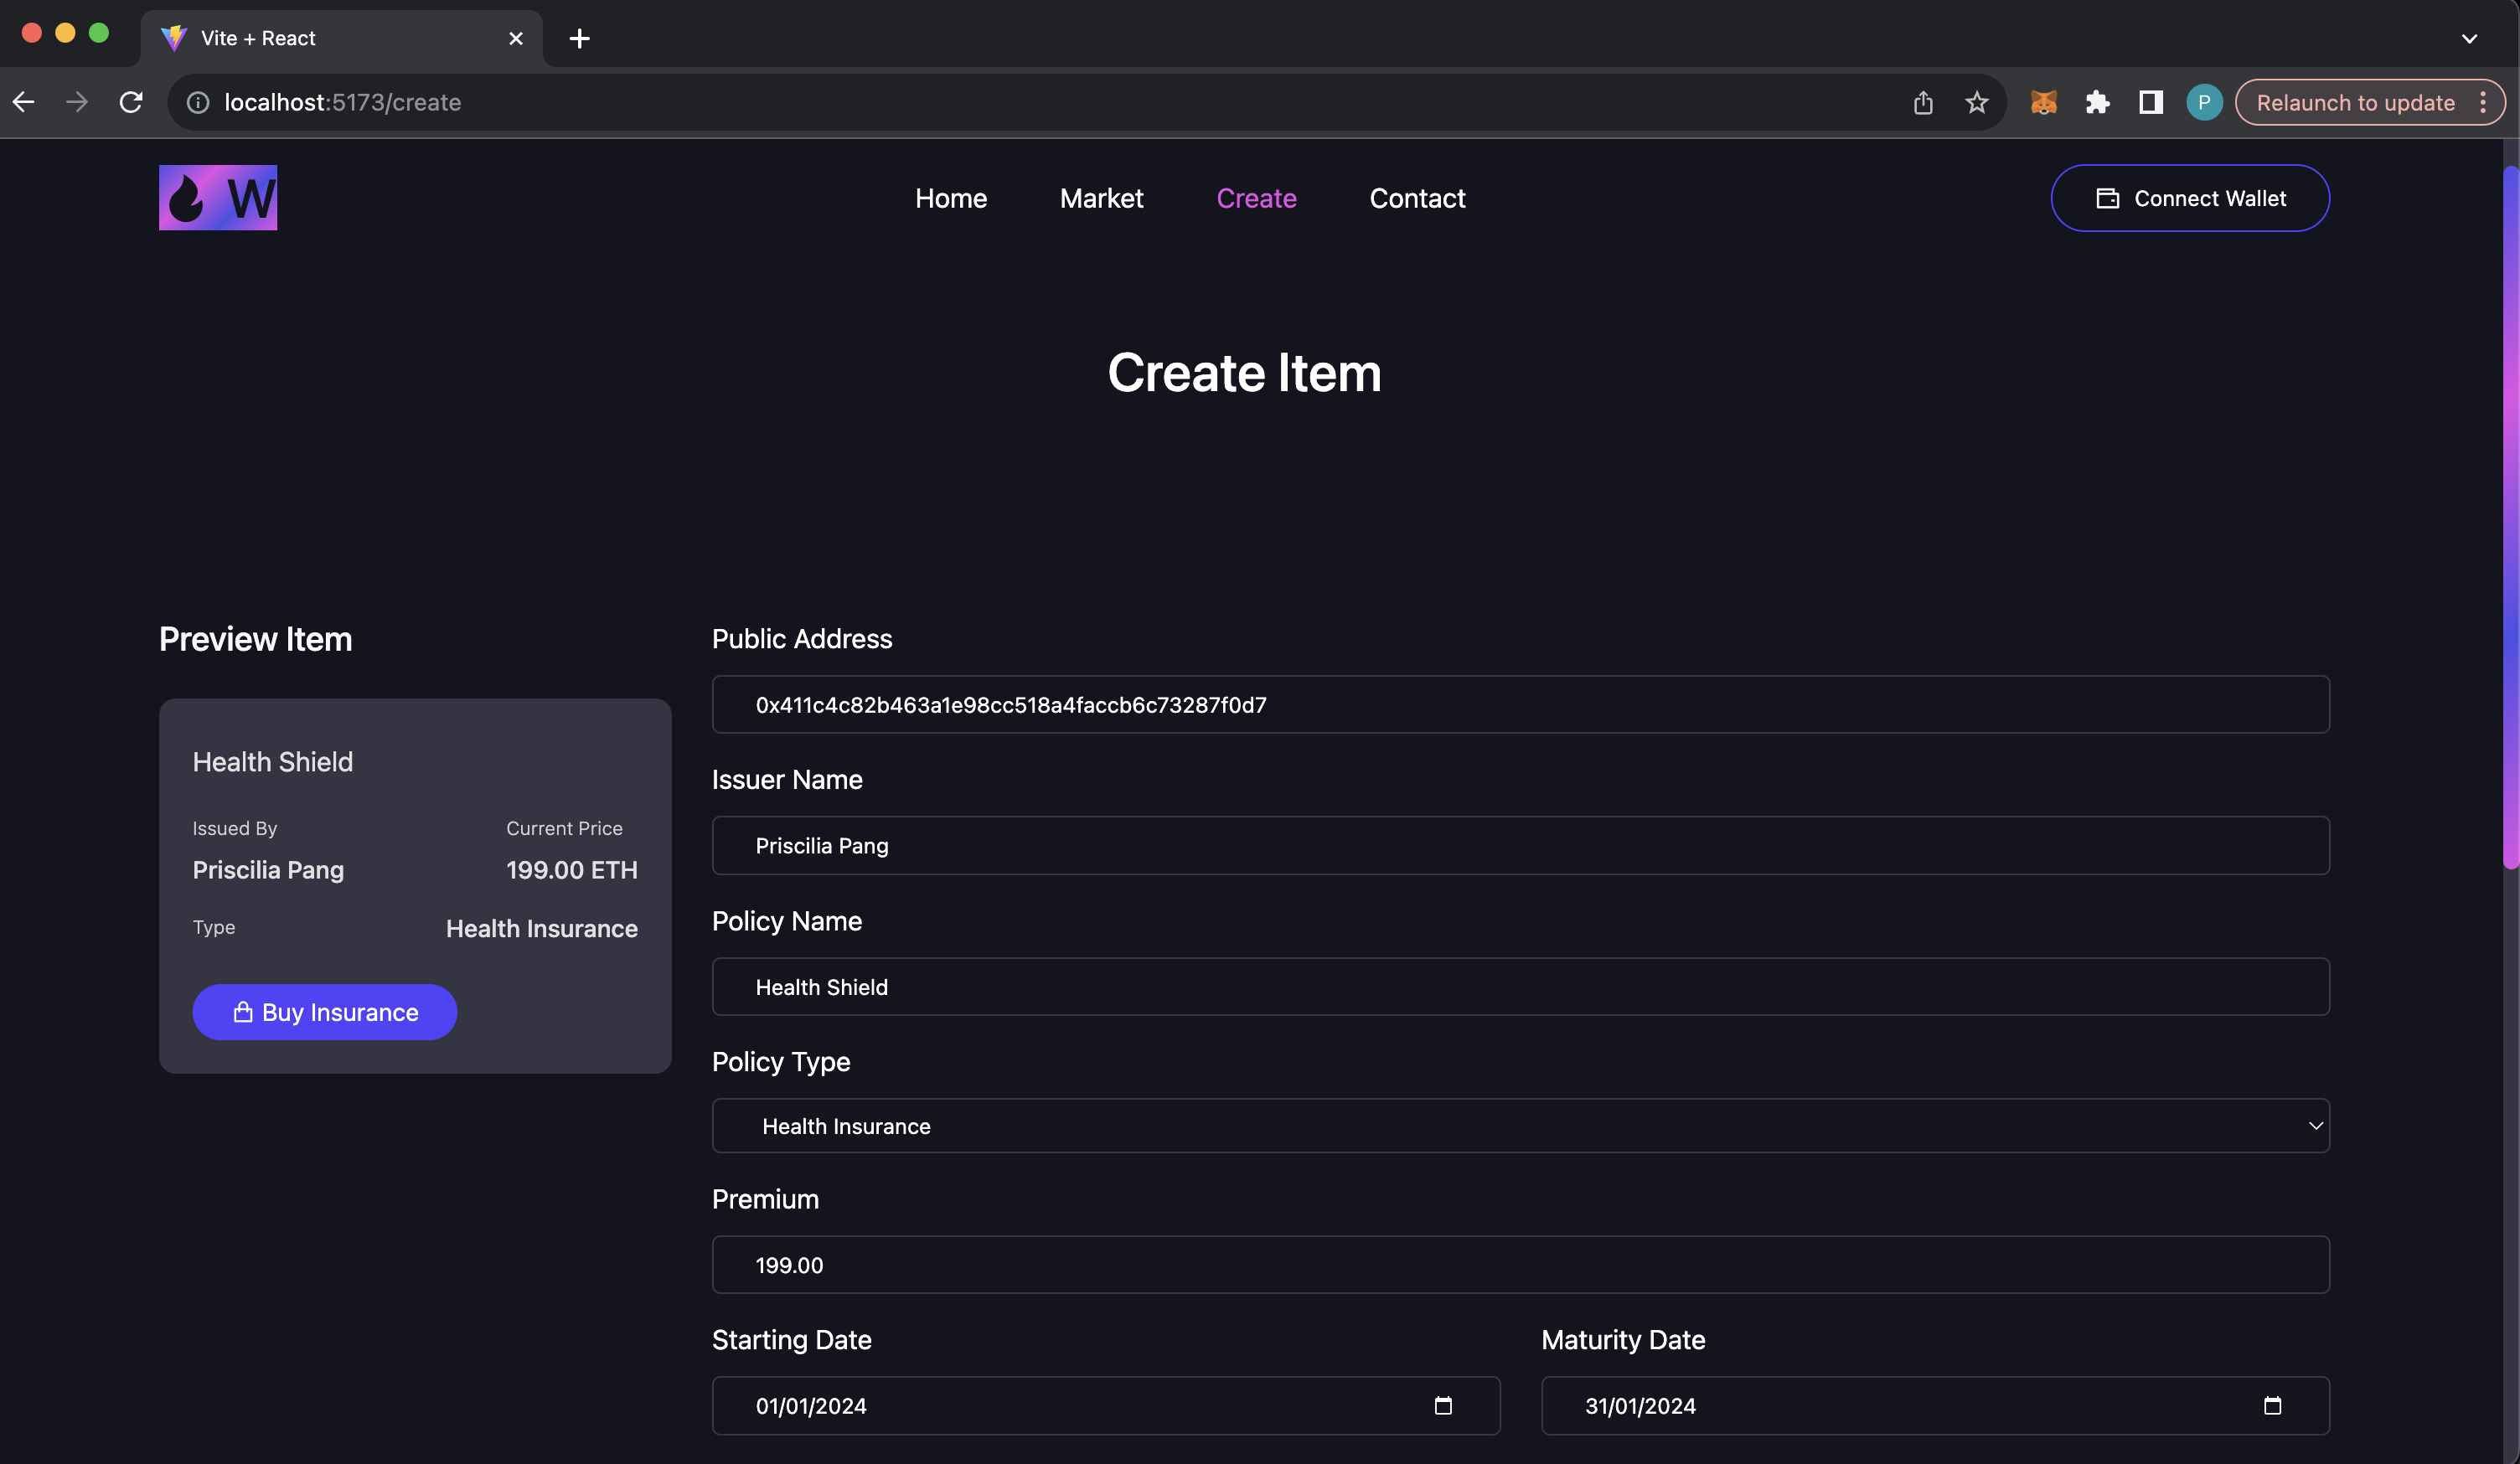The width and height of the screenshot is (2520, 1464).
Task: Expand the Policy Type dropdown
Action: 1520,1126
